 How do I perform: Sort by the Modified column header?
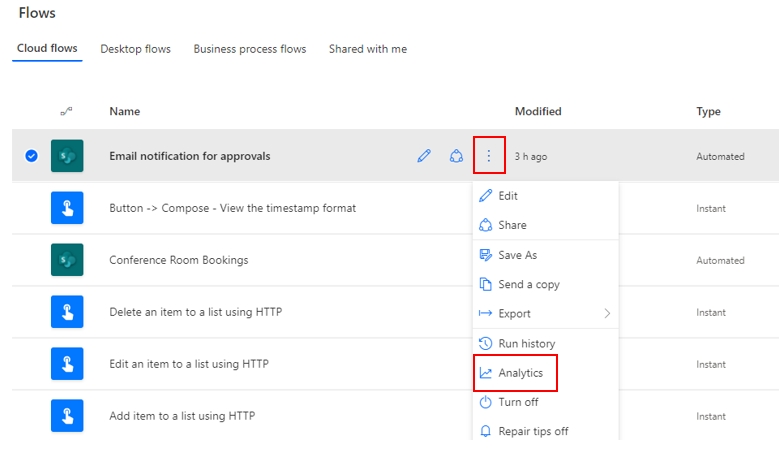tap(538, 111)
